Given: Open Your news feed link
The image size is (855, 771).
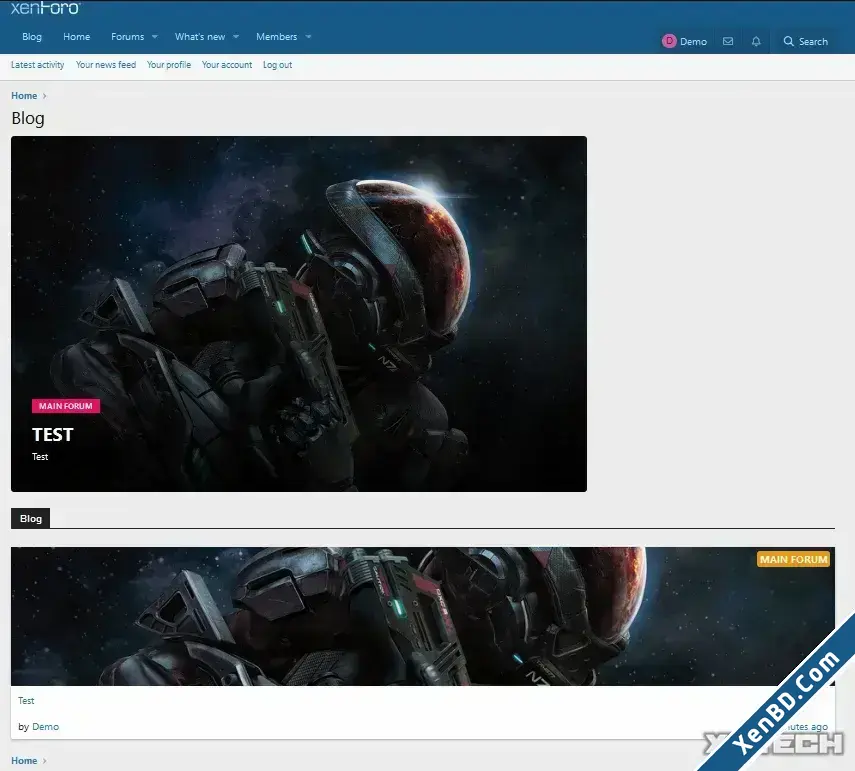Looking at the screenshot, I should [x=106, y=65].
